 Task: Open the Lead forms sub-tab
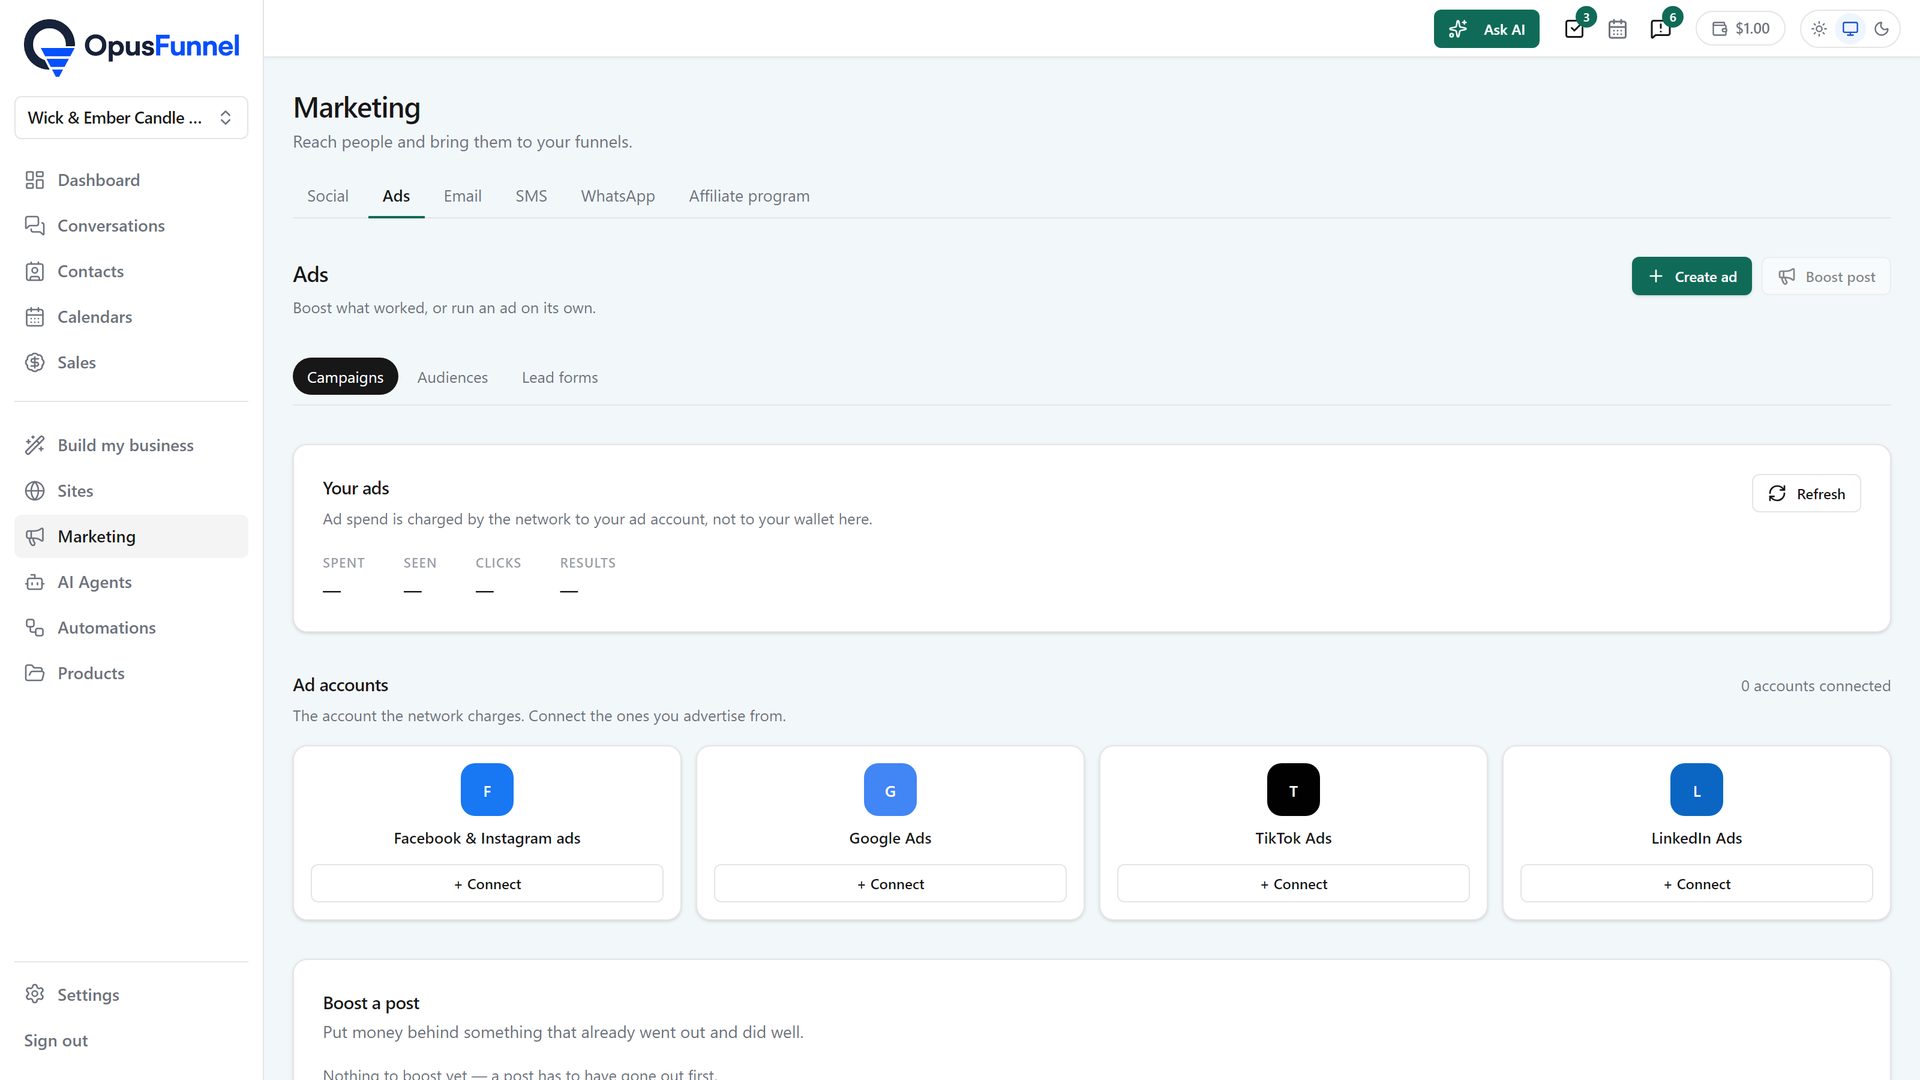pos(560,377)
